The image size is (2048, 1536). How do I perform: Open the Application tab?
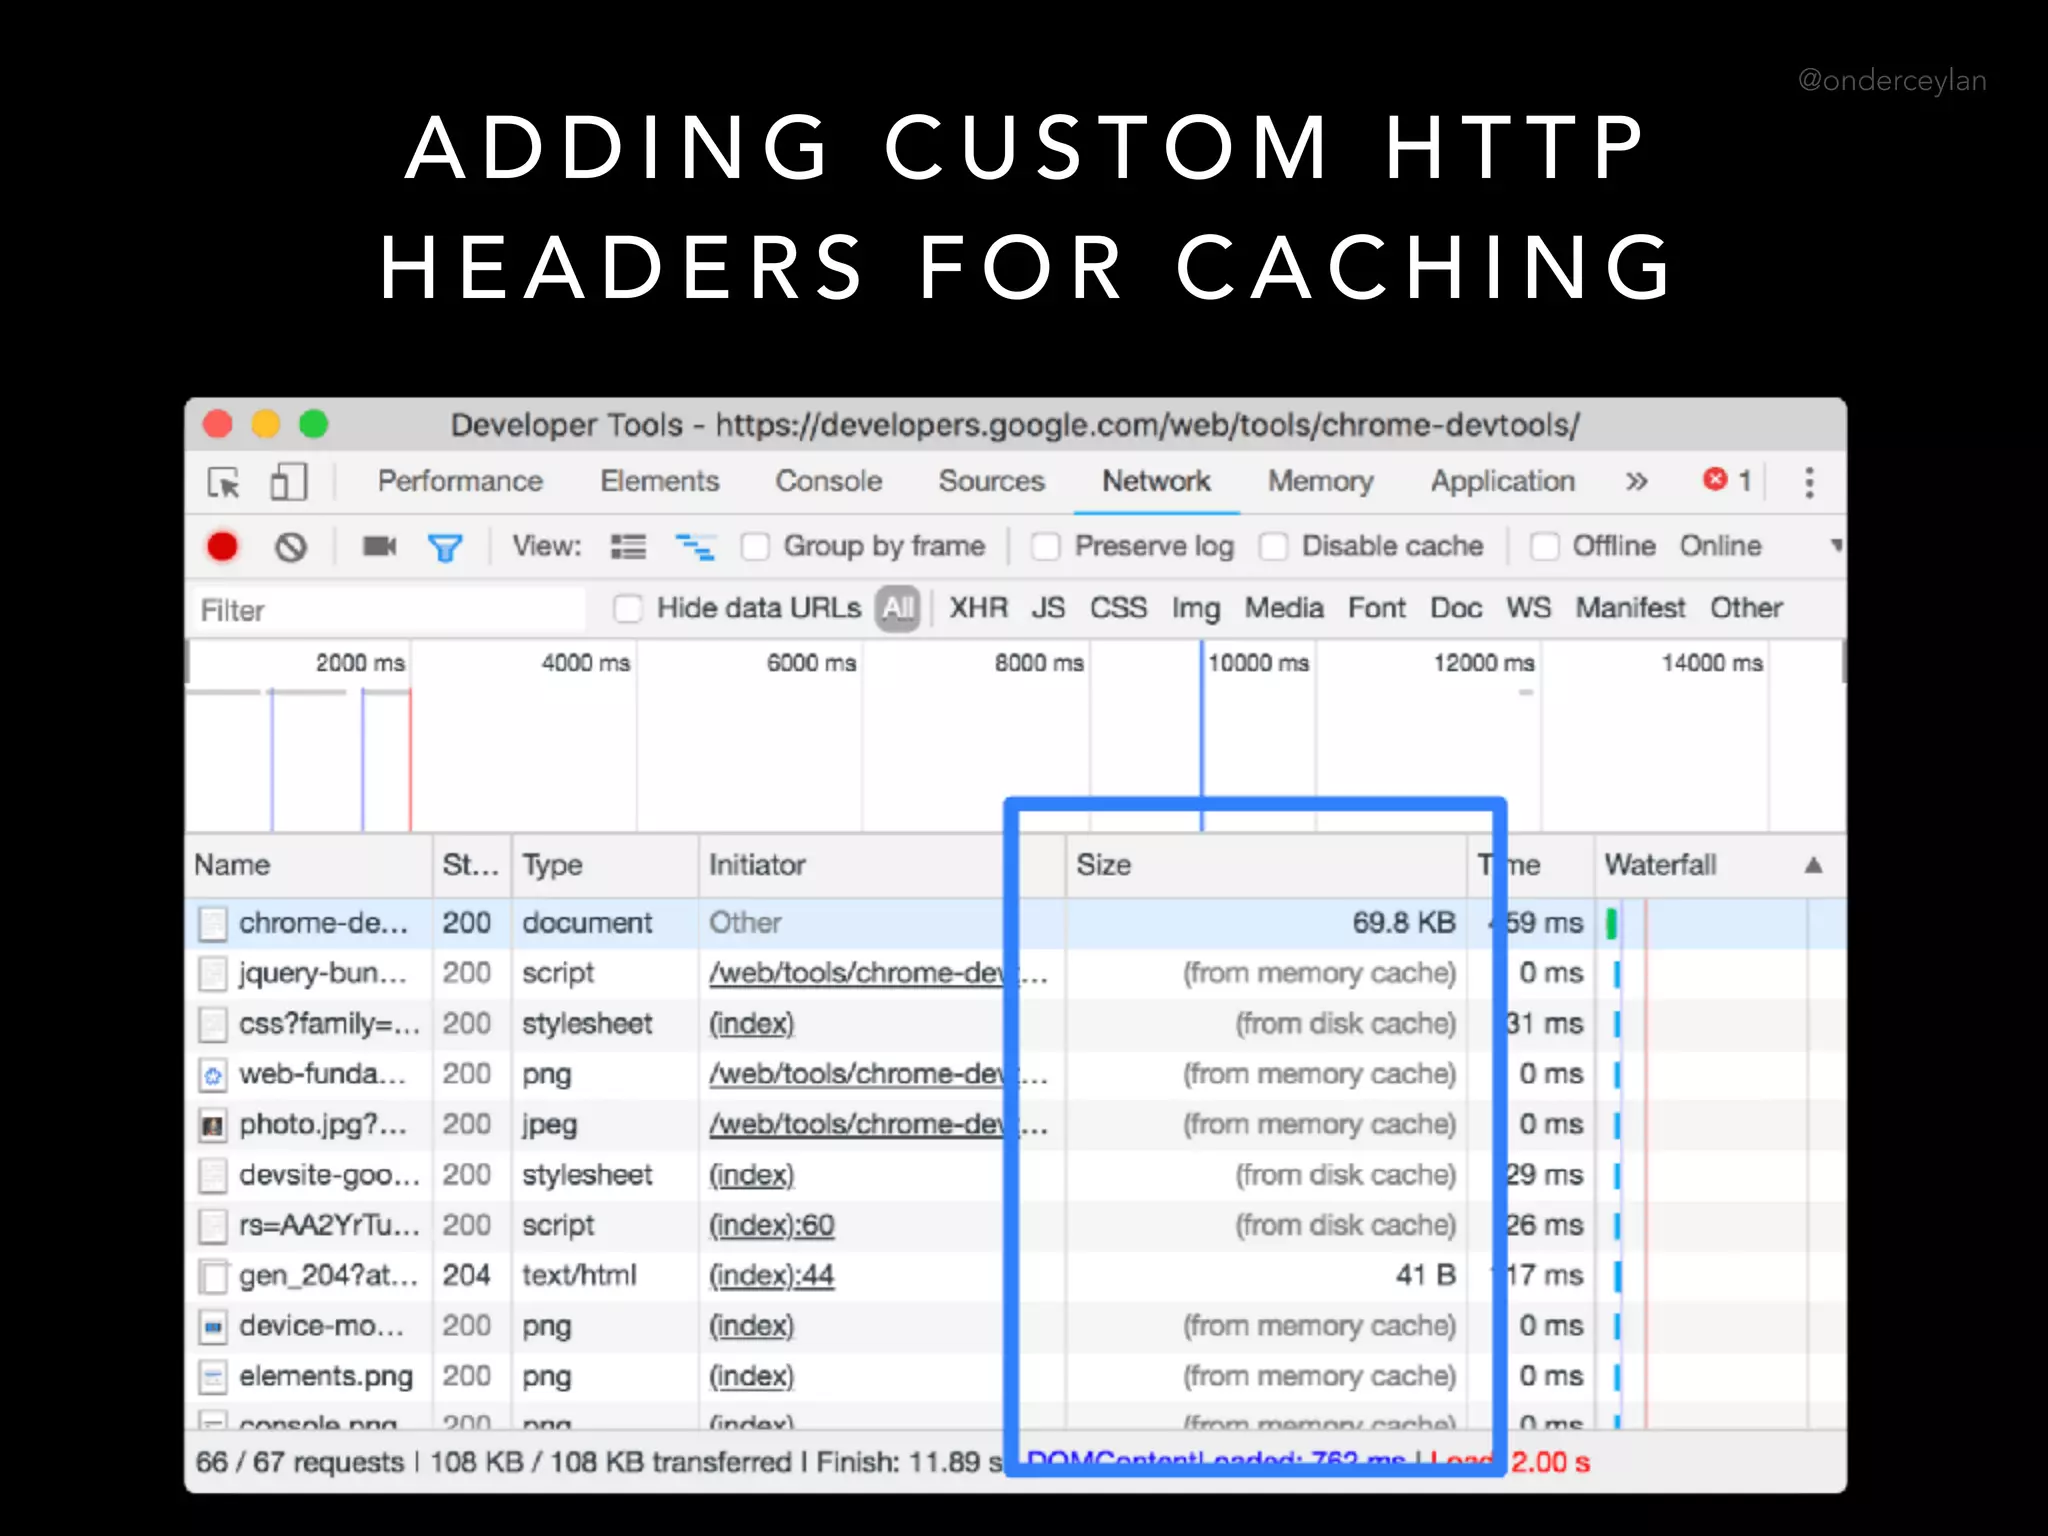(x=1502, y=482)
